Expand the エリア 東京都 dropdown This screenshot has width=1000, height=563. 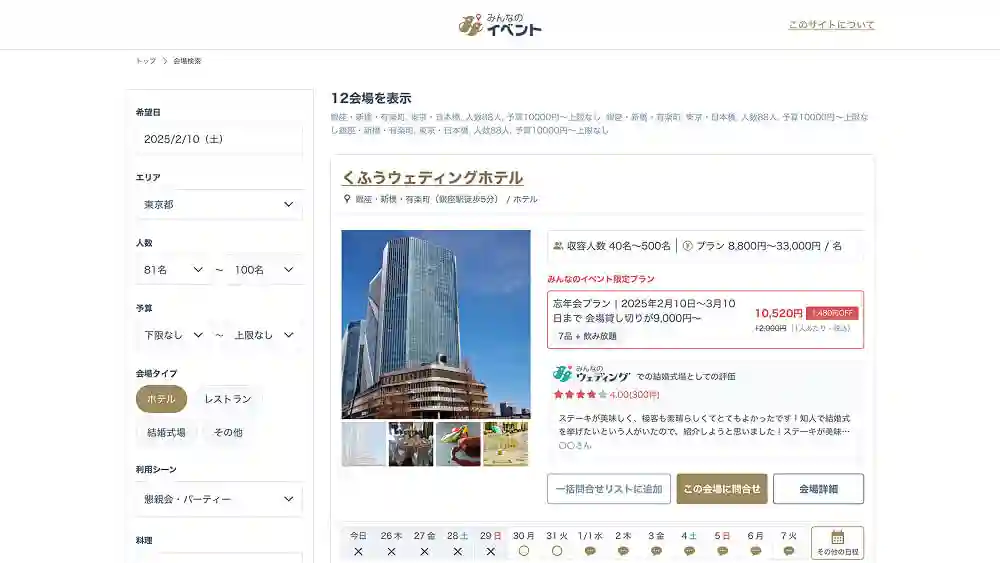pyautogui.click(x=219, y=205)
